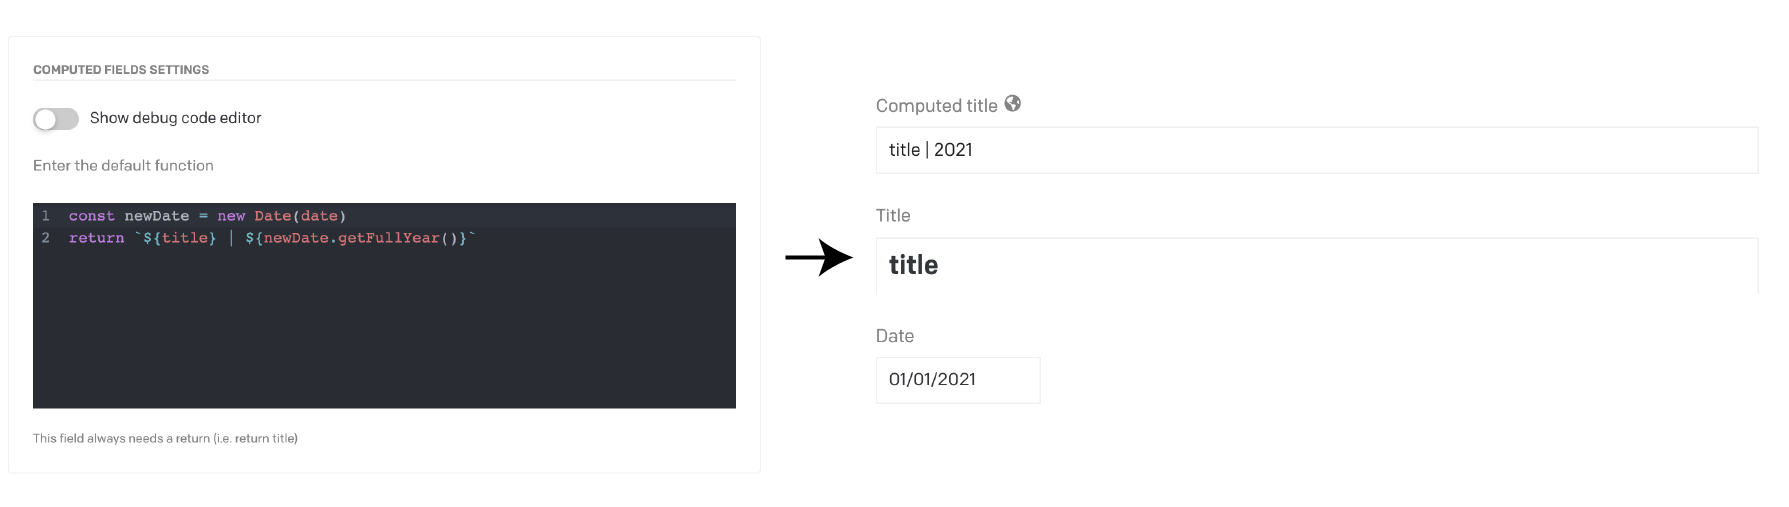Click line number 2 in the gutter

[46, 238]
